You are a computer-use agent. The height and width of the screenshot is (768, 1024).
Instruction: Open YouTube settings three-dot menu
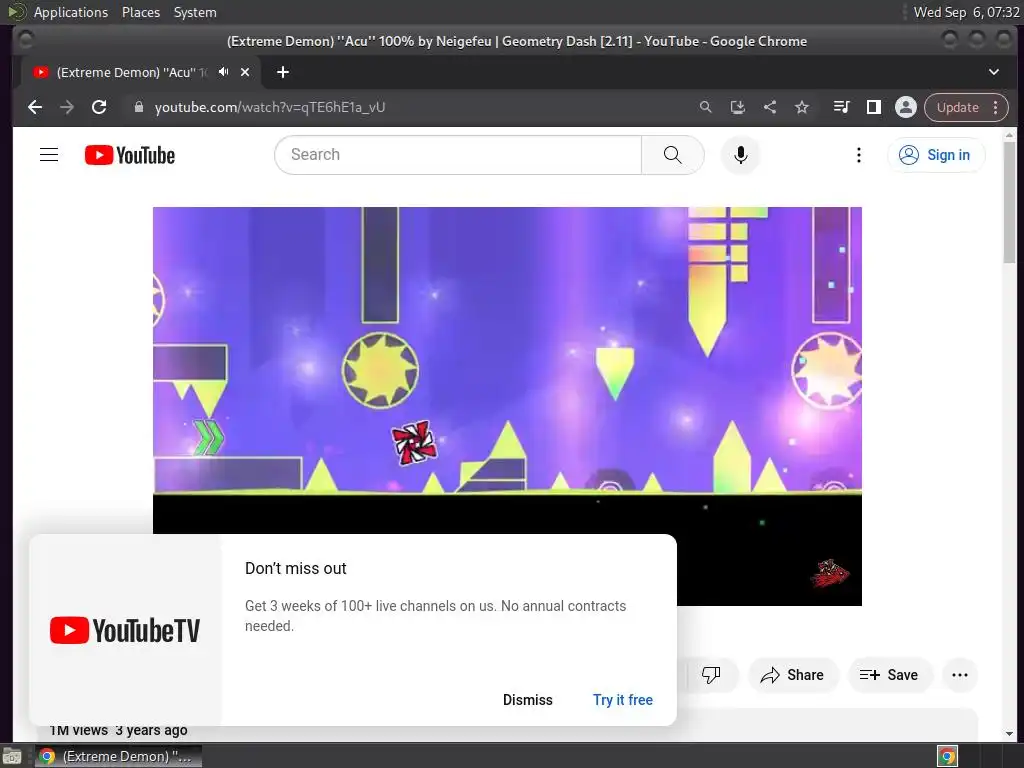[859, 155]
